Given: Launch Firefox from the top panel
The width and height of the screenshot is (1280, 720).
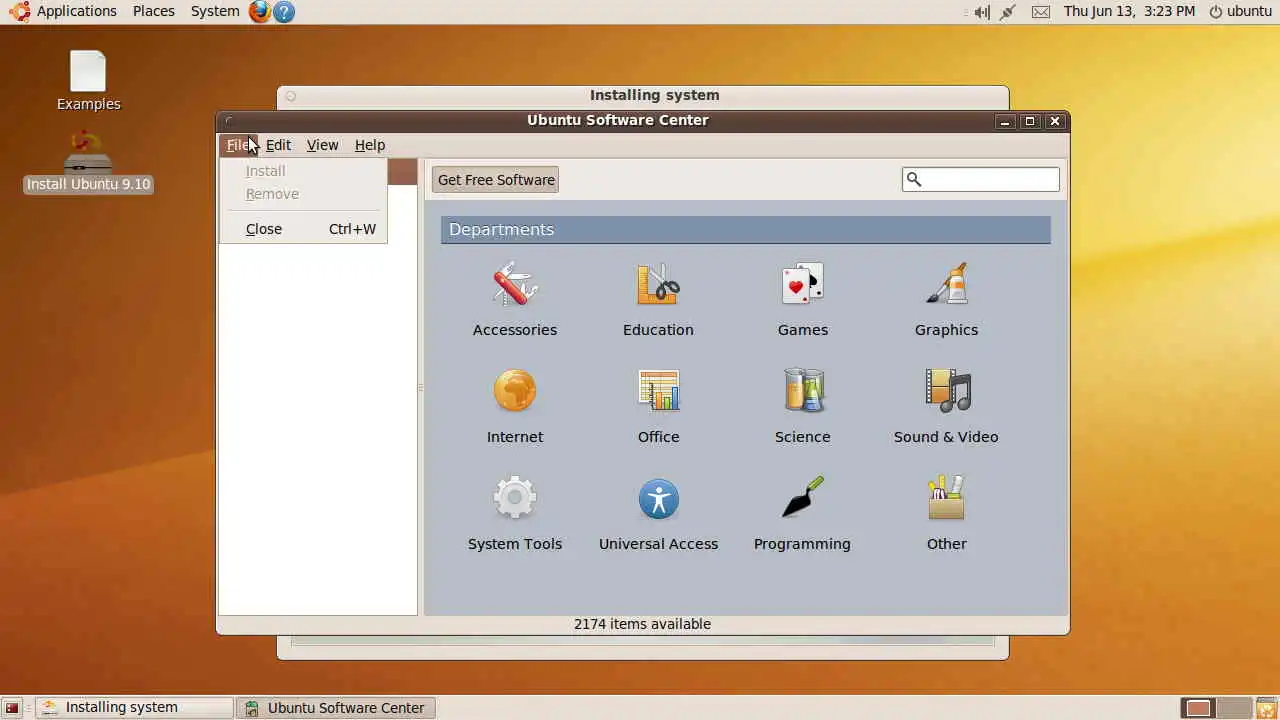Looking at the screenshot, I should pos(260,12).
